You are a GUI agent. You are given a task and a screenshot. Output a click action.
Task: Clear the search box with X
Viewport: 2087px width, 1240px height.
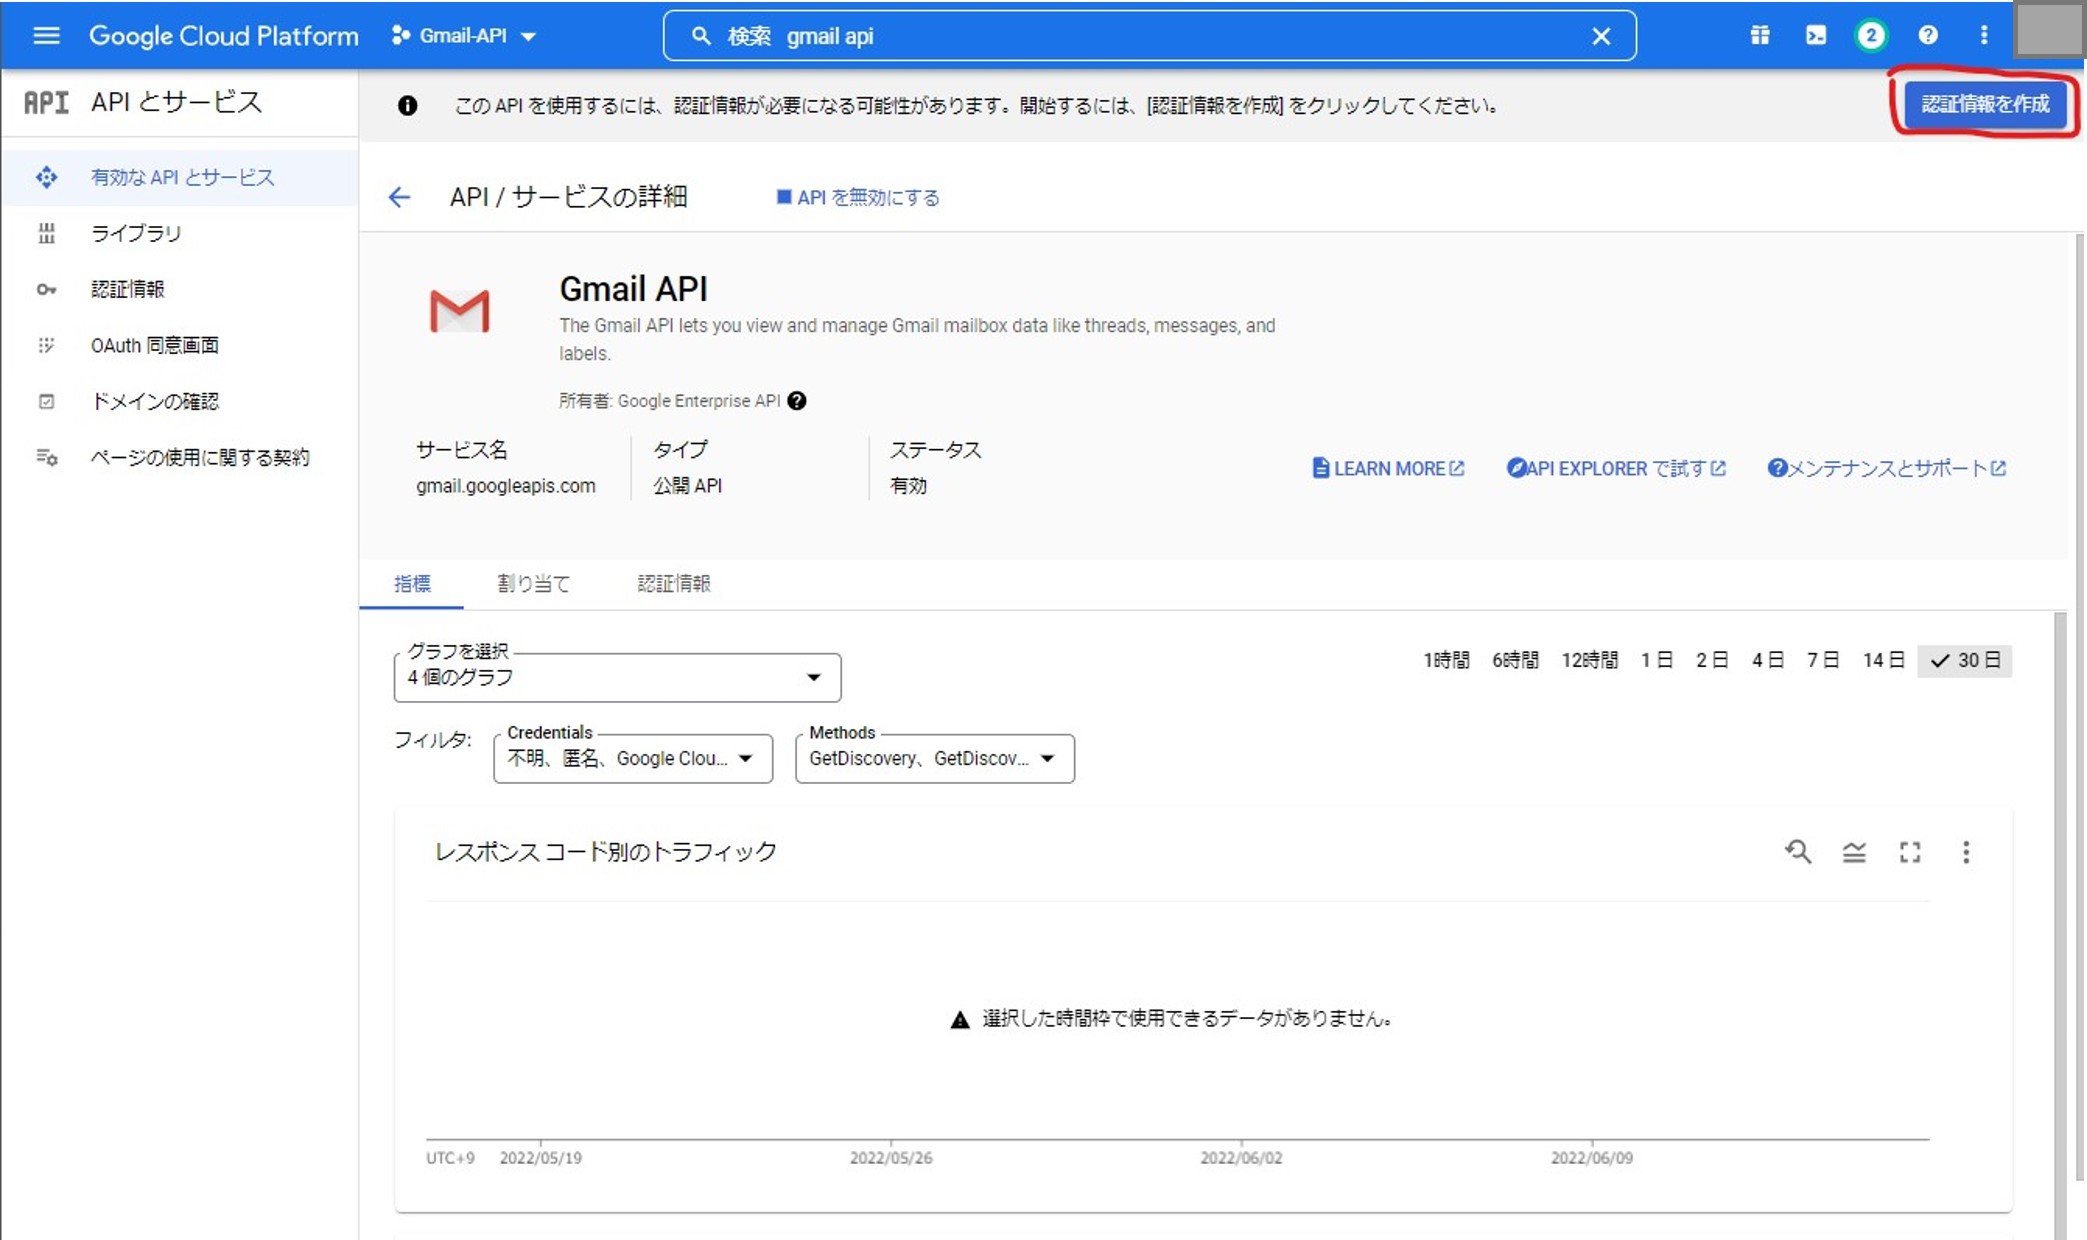1601,36
